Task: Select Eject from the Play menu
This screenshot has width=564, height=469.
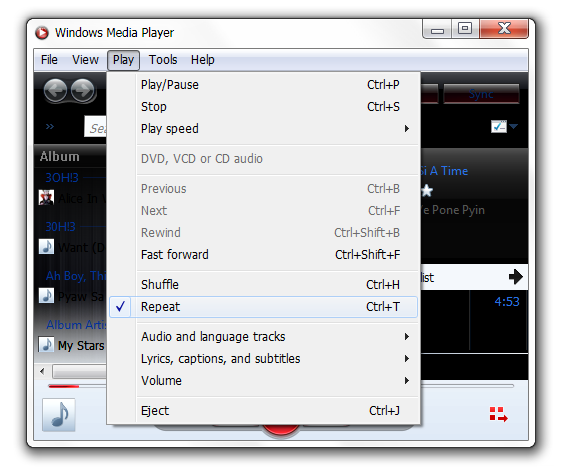Action: (264, 410)
